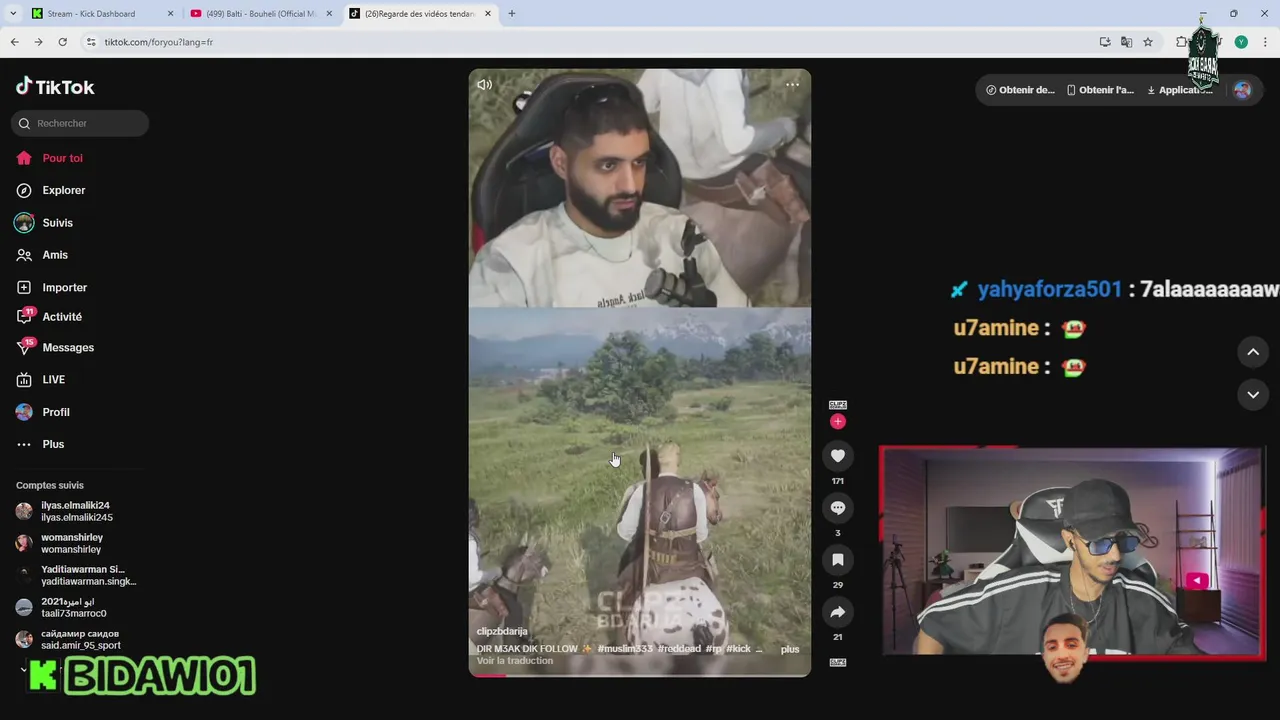Like the video with heart icon
Screen dimensions: 1280x720
(838, 456)
